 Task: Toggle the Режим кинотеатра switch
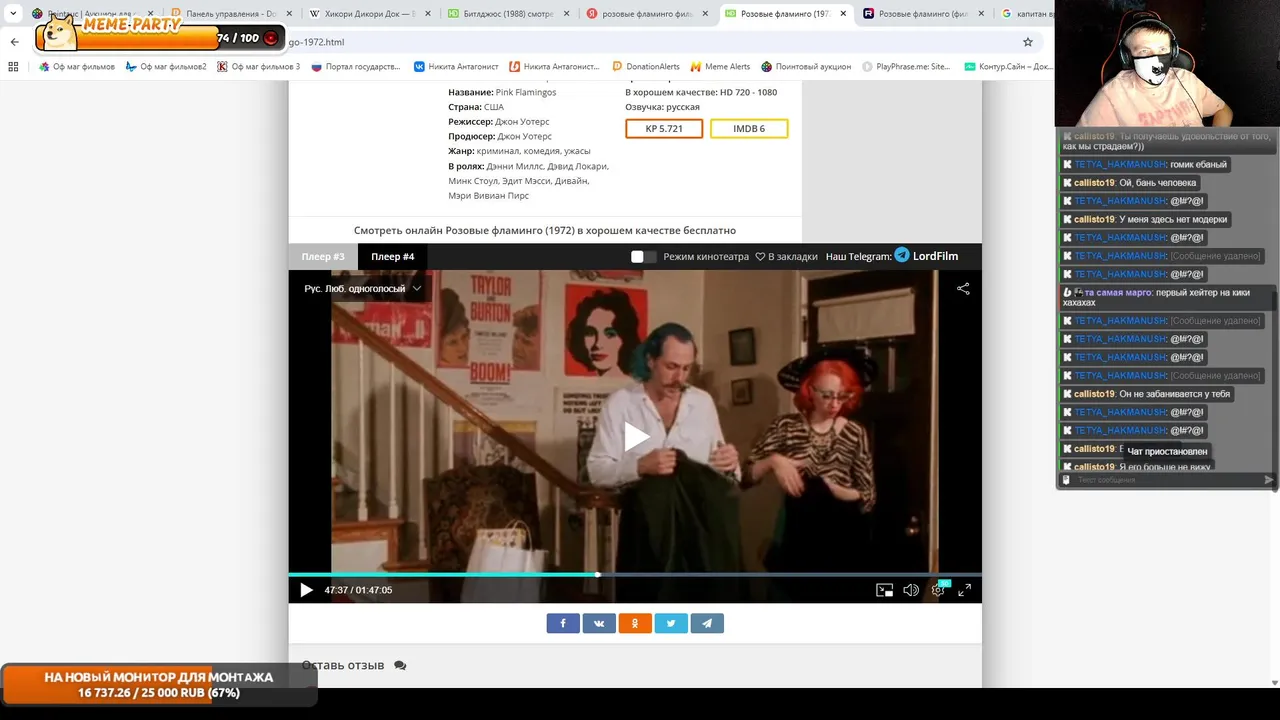pos(644,257)
